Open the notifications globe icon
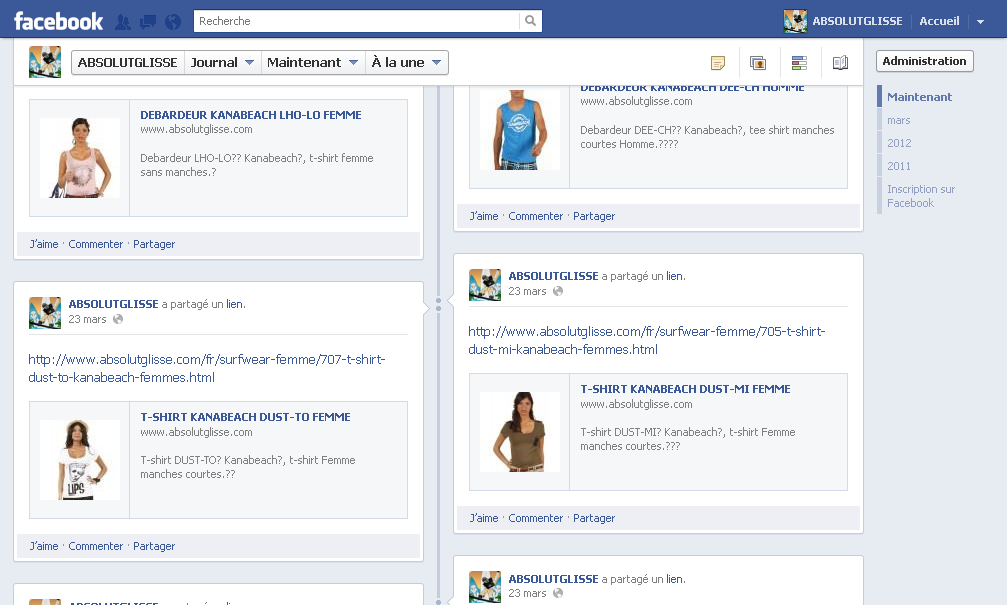The width and height of the screenshot is (1007, 605). click(x=173, y=22)
